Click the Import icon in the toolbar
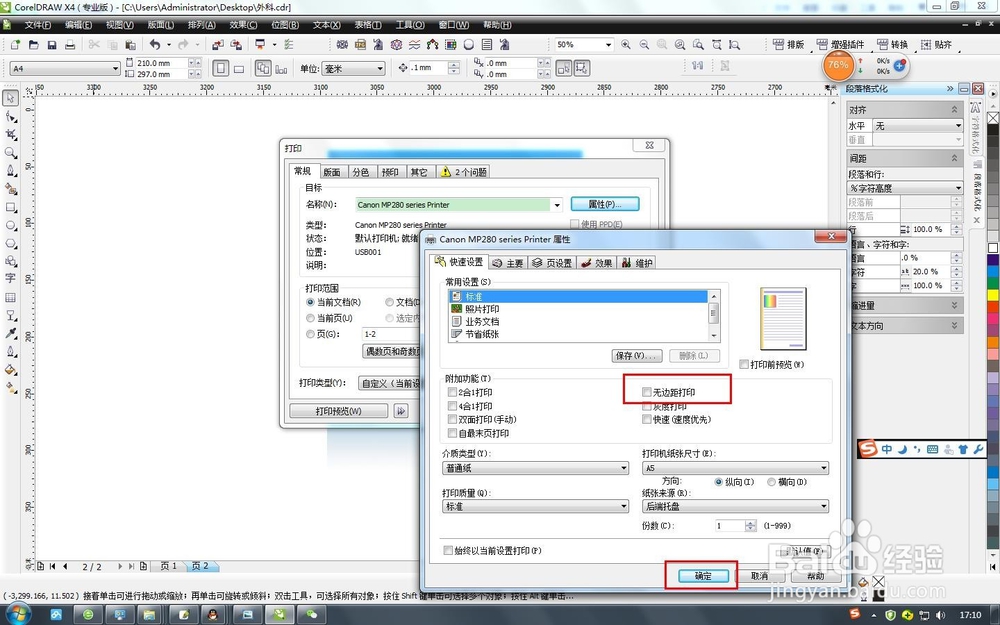The height and width of the screenshot is (625, 1000). 218,45
